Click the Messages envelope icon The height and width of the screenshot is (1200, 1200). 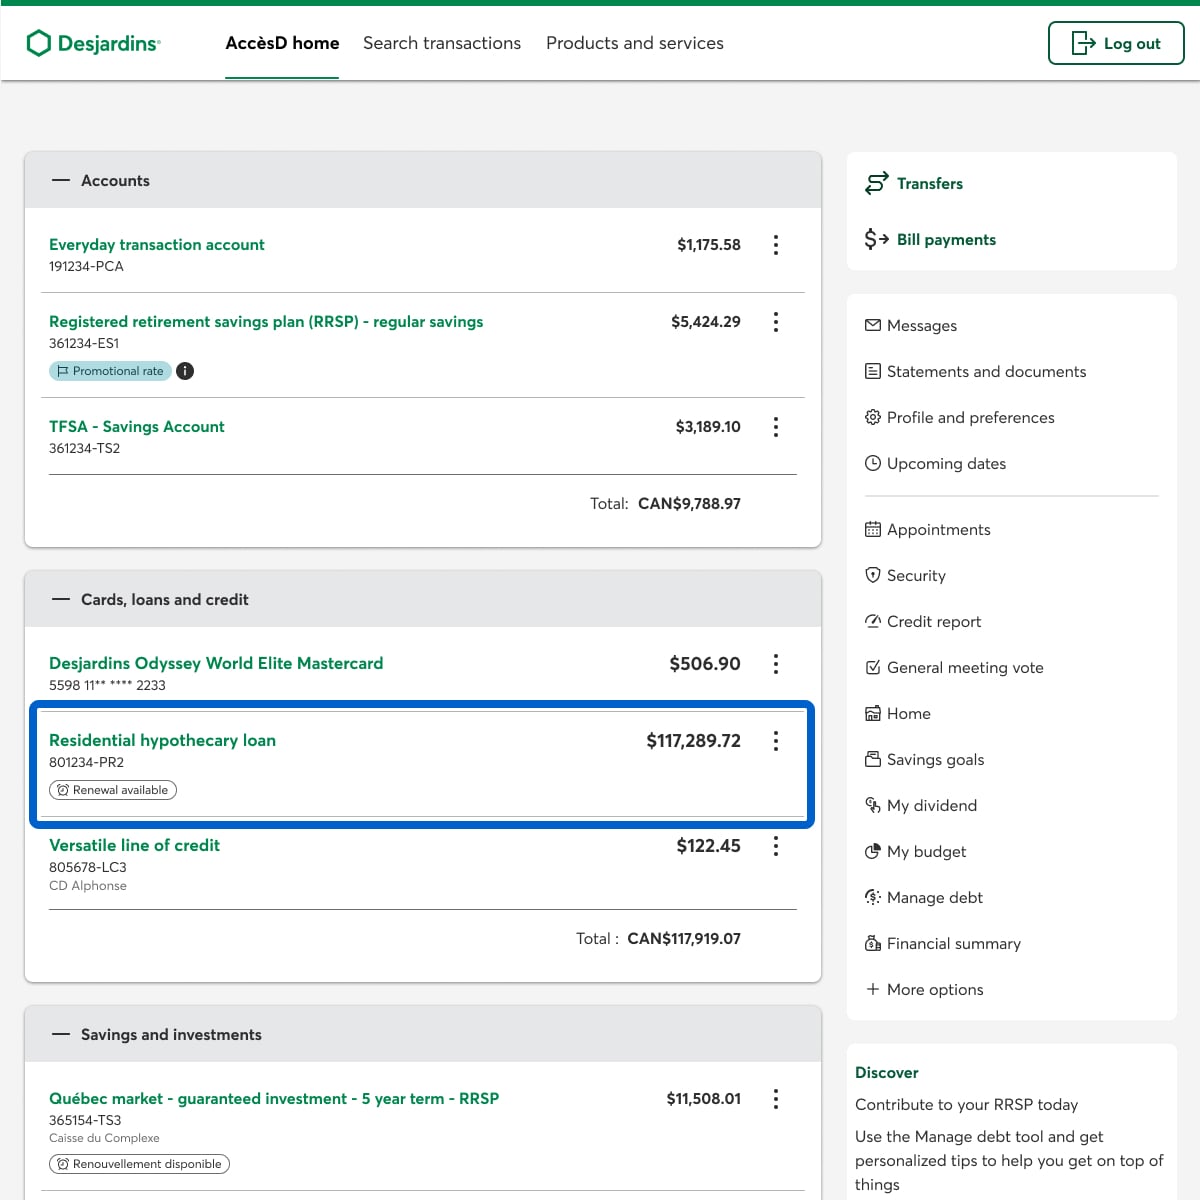point(873,325)
